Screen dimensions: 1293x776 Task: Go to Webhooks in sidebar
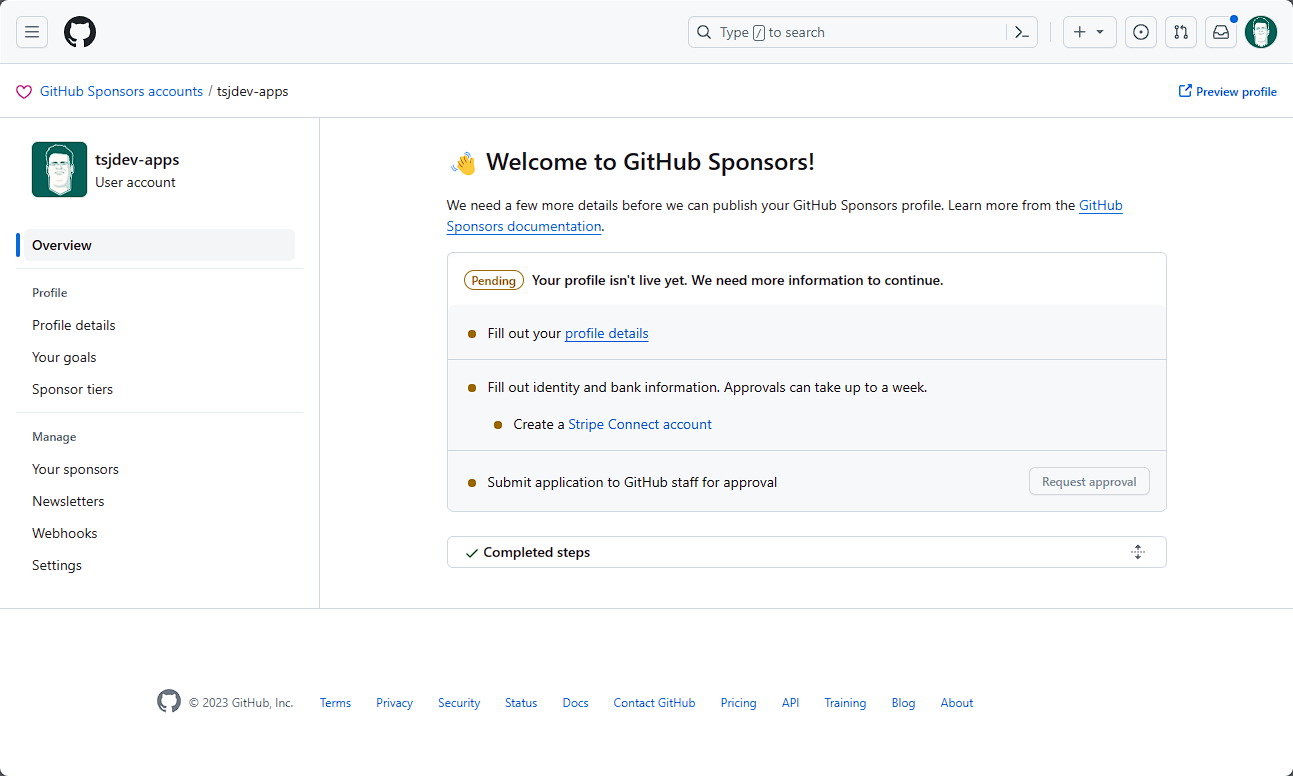[65, 533]
